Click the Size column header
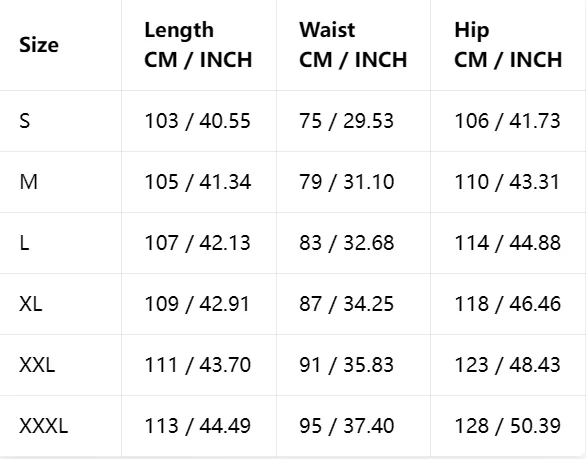Viewport: 586px width, 459px height. pos(39,45)
